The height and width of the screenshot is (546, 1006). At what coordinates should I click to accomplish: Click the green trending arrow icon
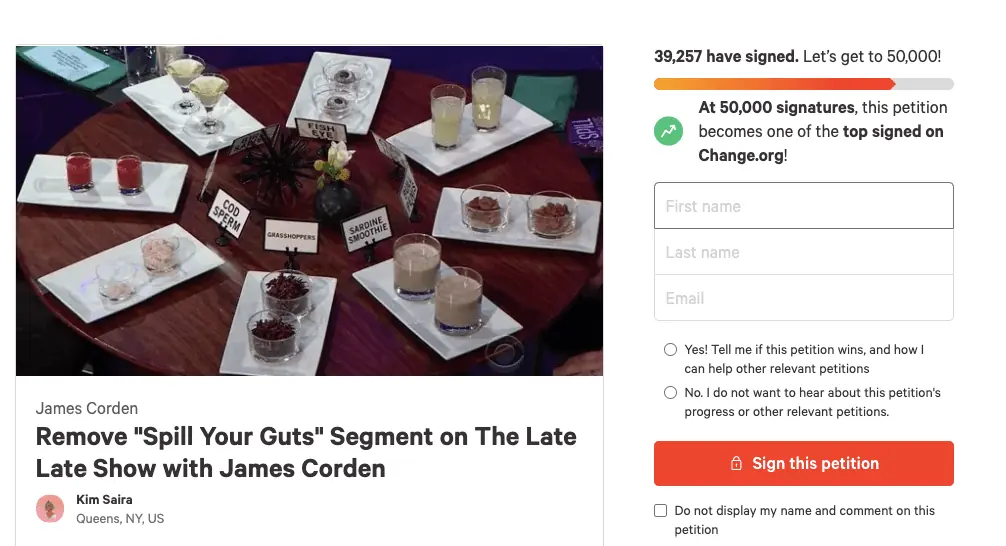tap(668, 131)
